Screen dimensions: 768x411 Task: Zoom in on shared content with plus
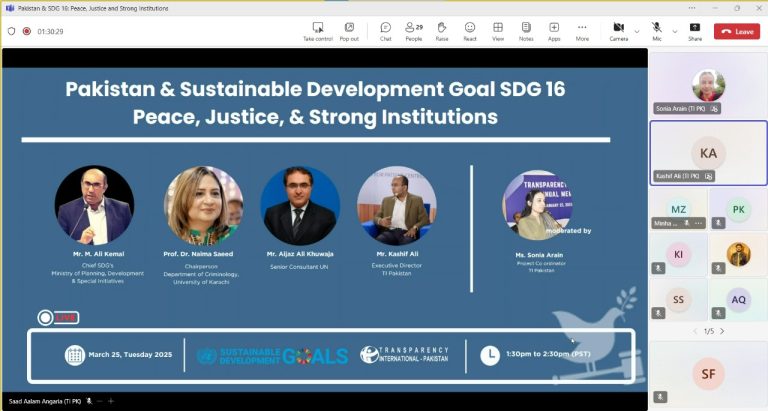111,401
